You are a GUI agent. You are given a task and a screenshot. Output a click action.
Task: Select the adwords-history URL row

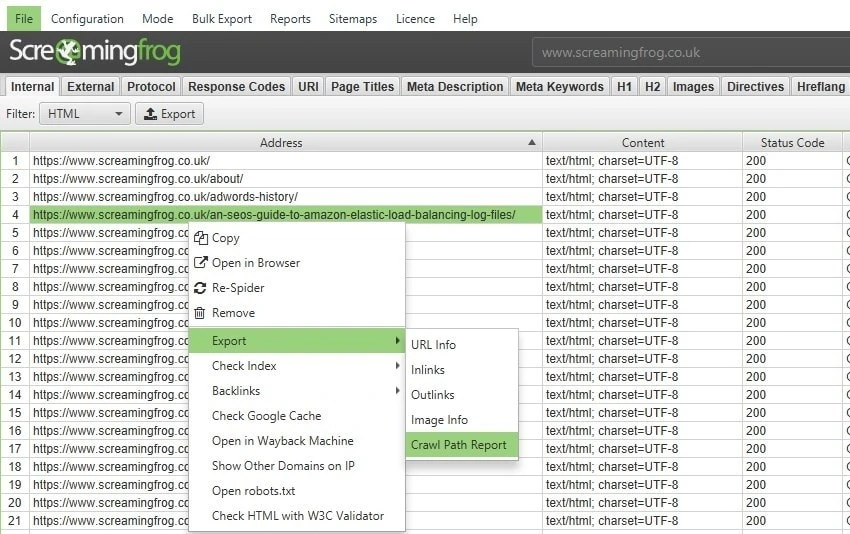point(165,197)
